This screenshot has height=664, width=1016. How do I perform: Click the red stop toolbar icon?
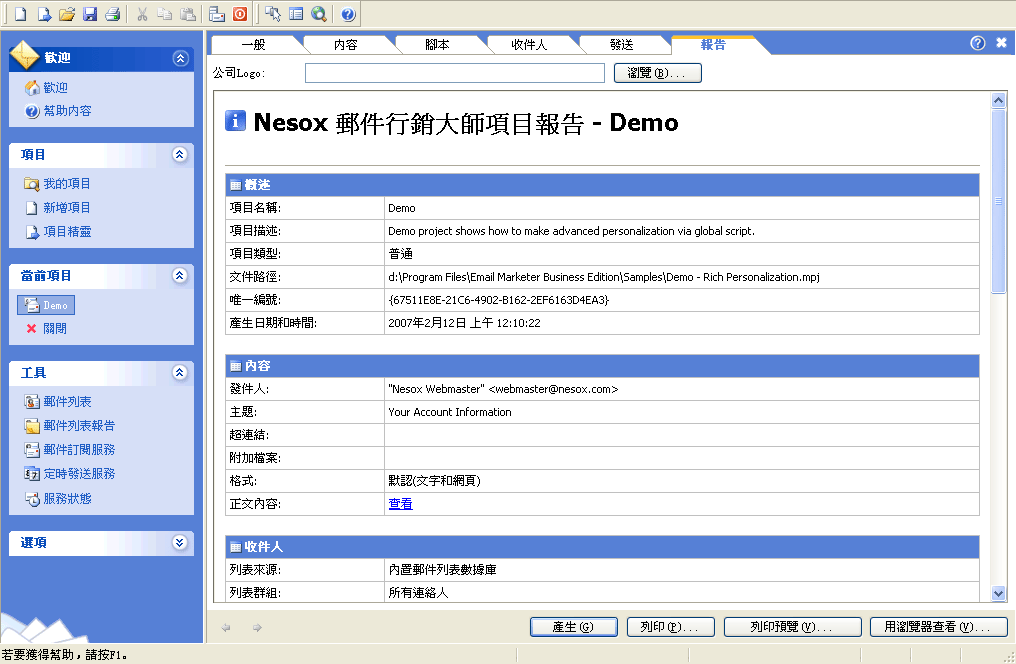pos(240,14)
